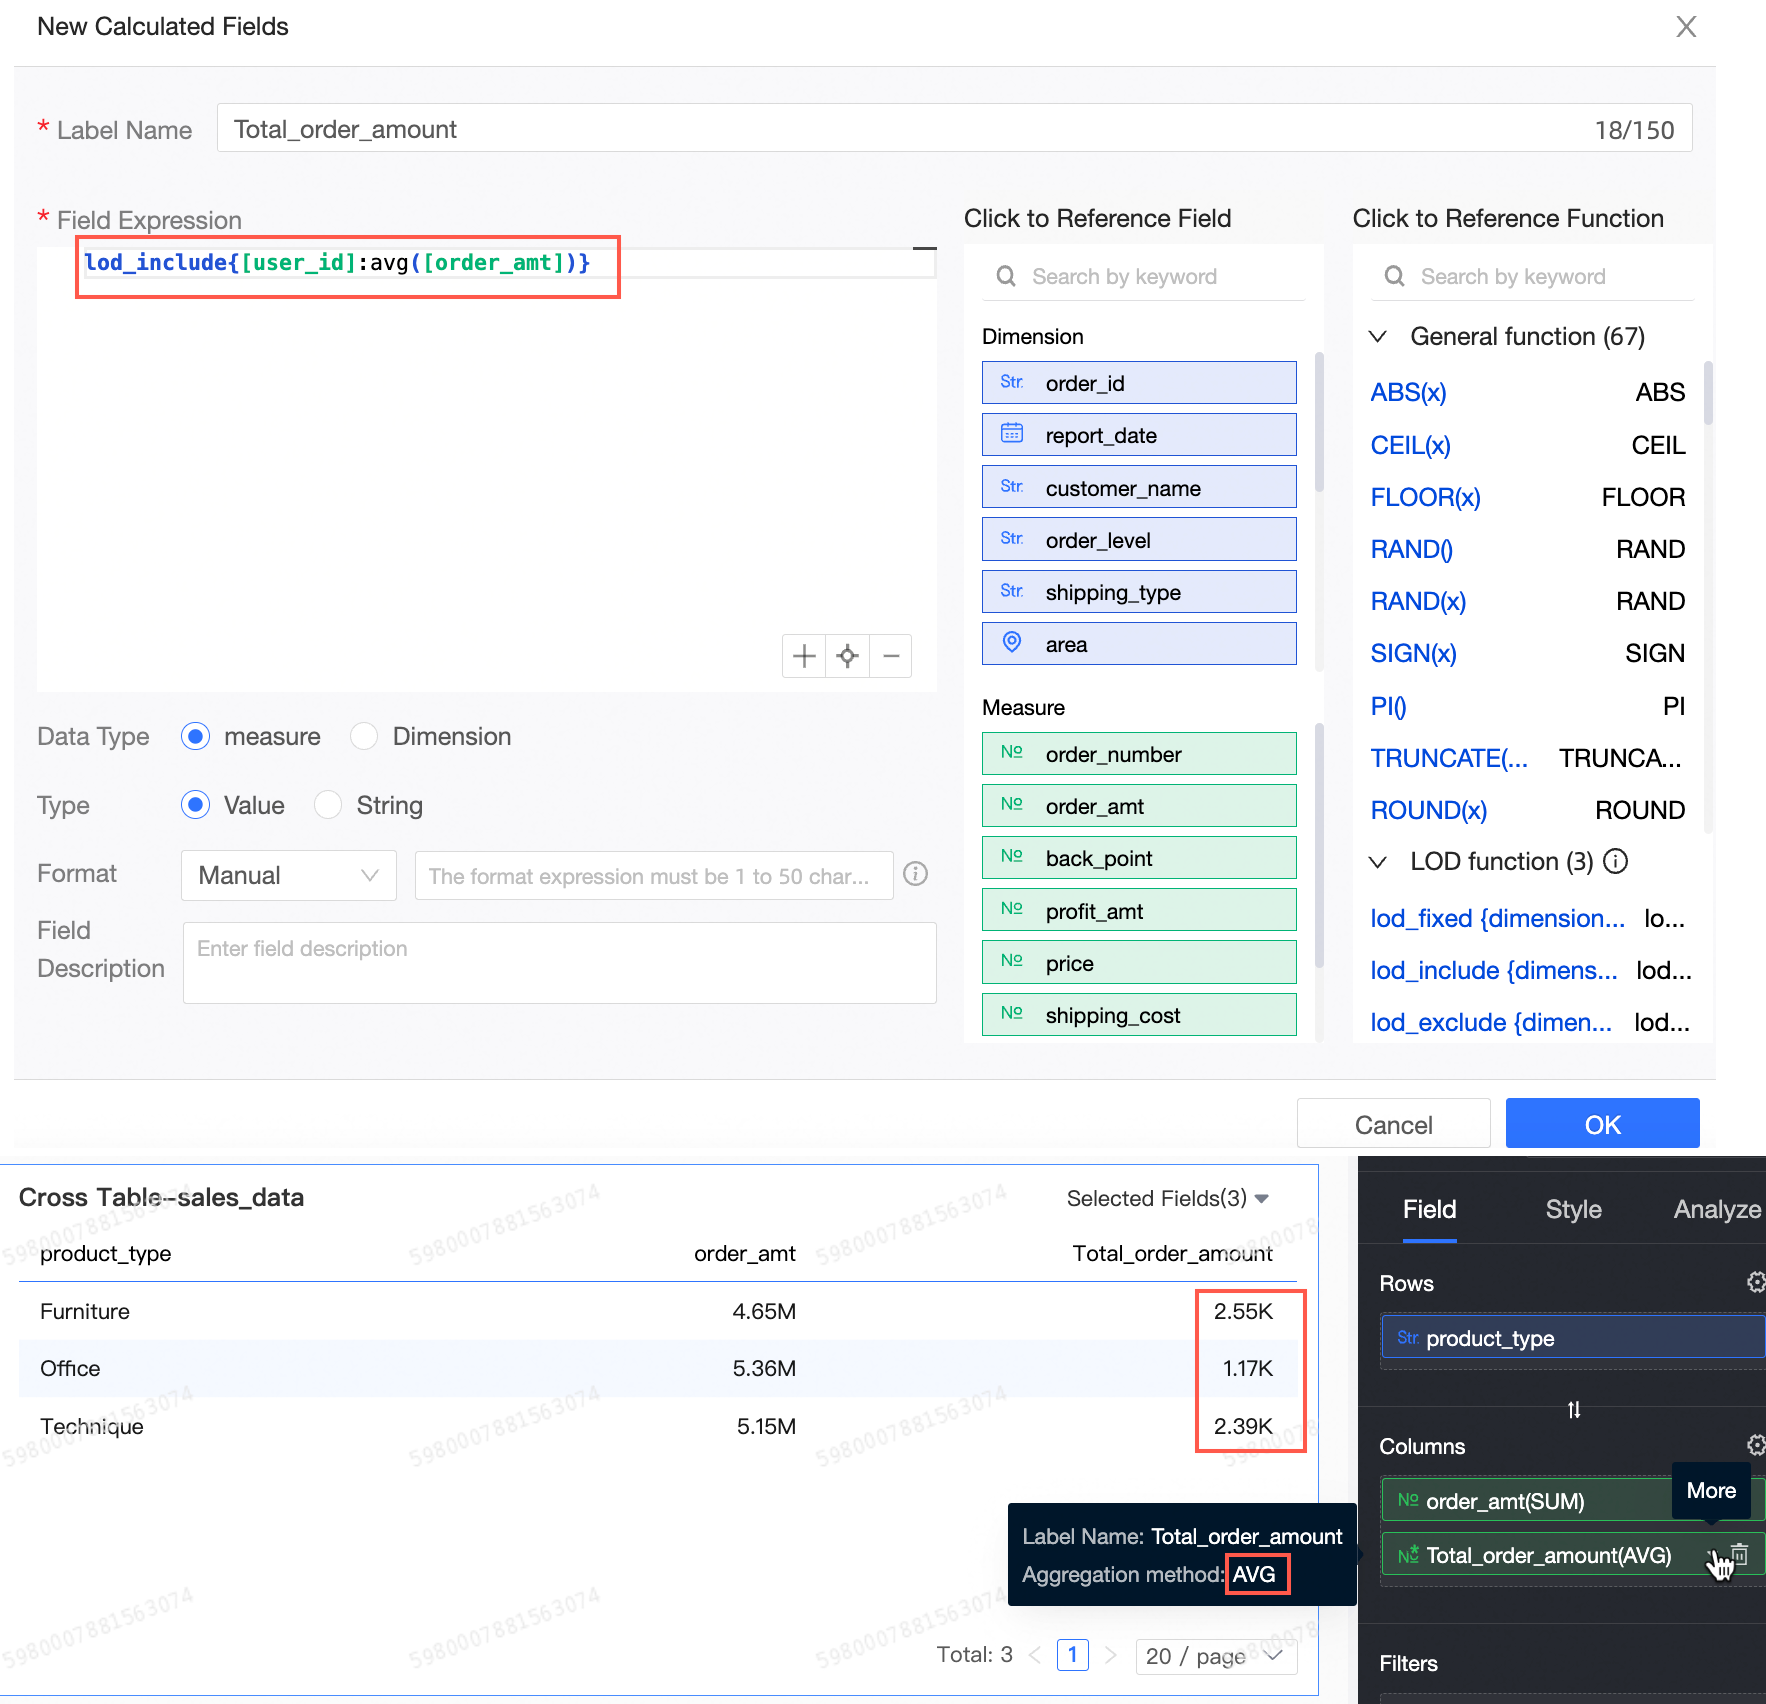
Task: Open the 20 / page size dropdown
Action: pos(1217,1656)
